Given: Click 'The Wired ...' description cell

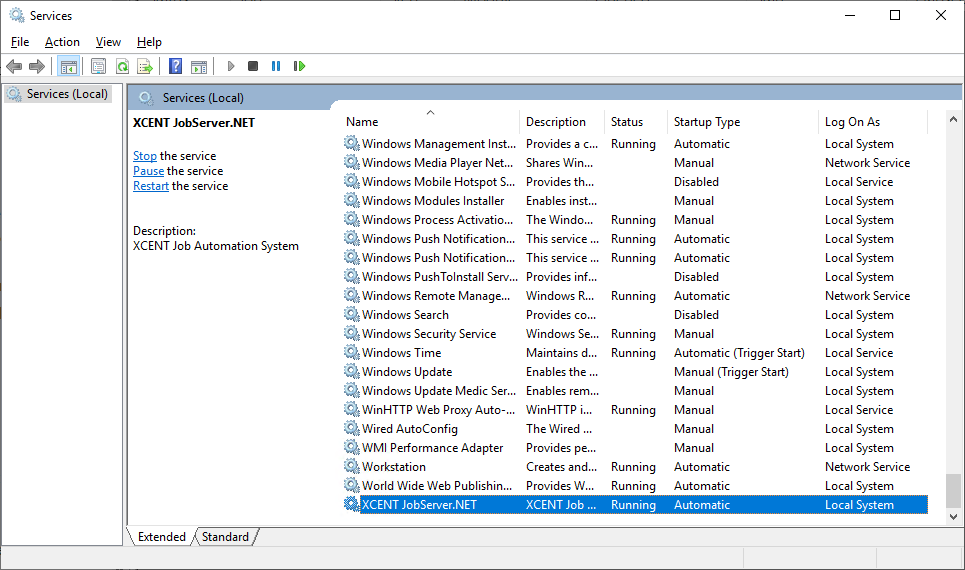Looking at the screenshot, I should [559, 428].
